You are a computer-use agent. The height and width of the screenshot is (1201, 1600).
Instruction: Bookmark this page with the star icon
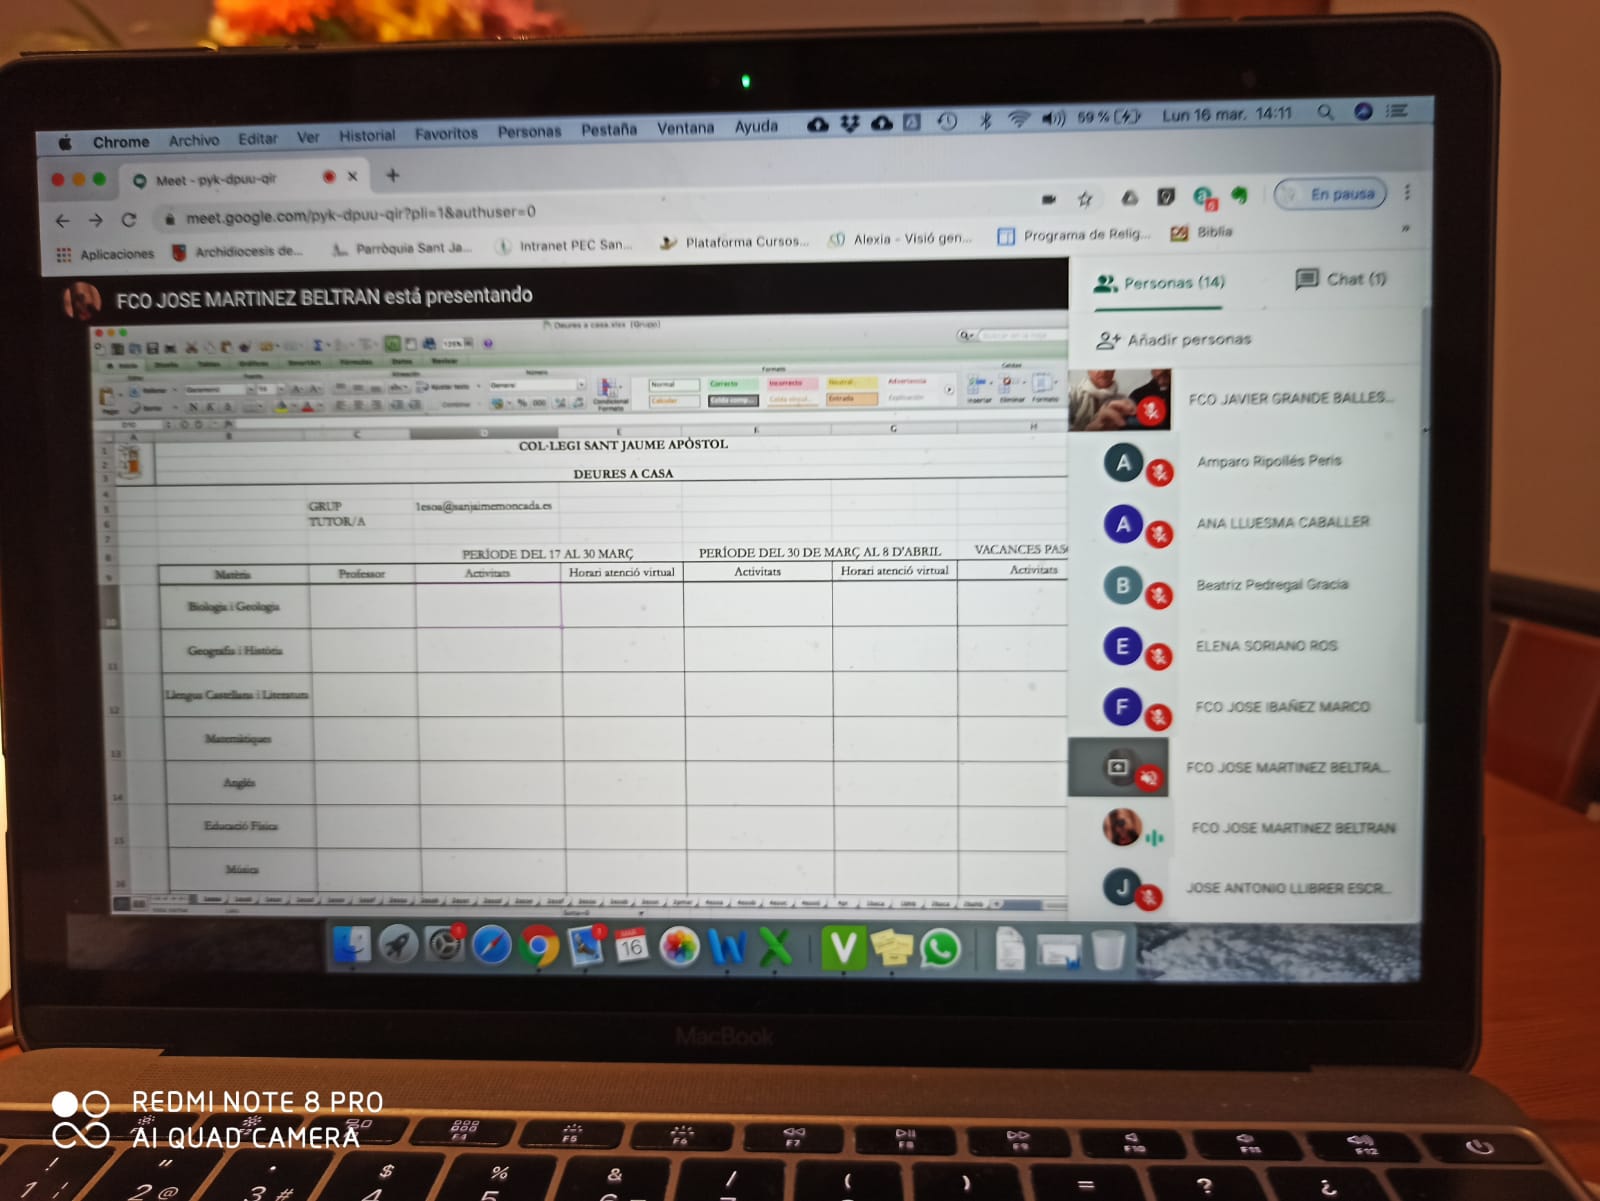[x=1085, y=199]
